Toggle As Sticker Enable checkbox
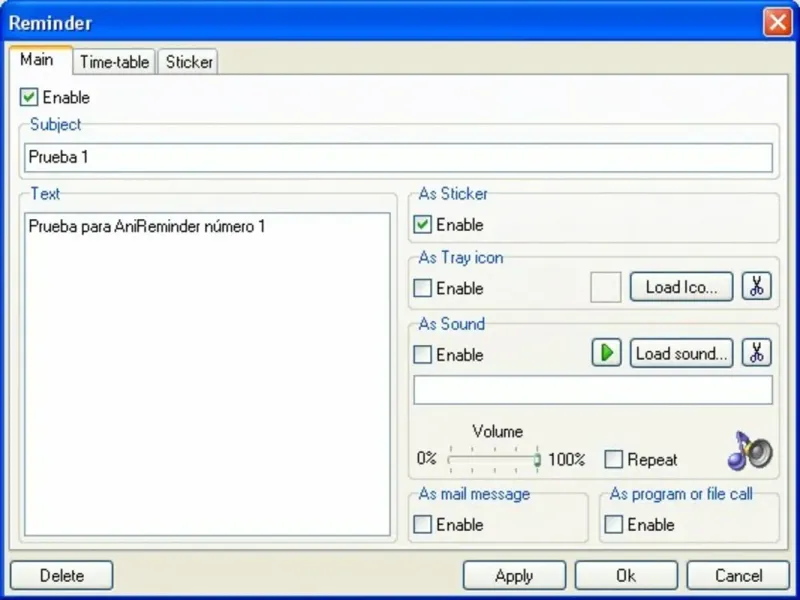Screen dimensions: 800x600 (x=422, y=224)
